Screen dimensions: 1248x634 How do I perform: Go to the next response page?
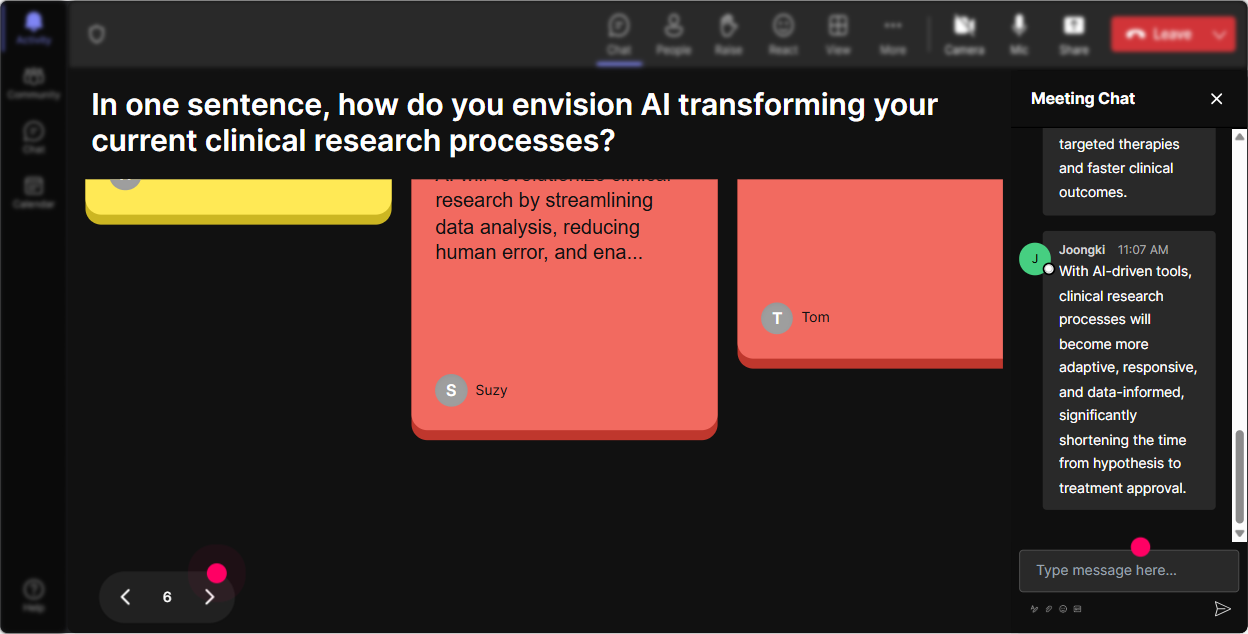[x=209, y=597]
